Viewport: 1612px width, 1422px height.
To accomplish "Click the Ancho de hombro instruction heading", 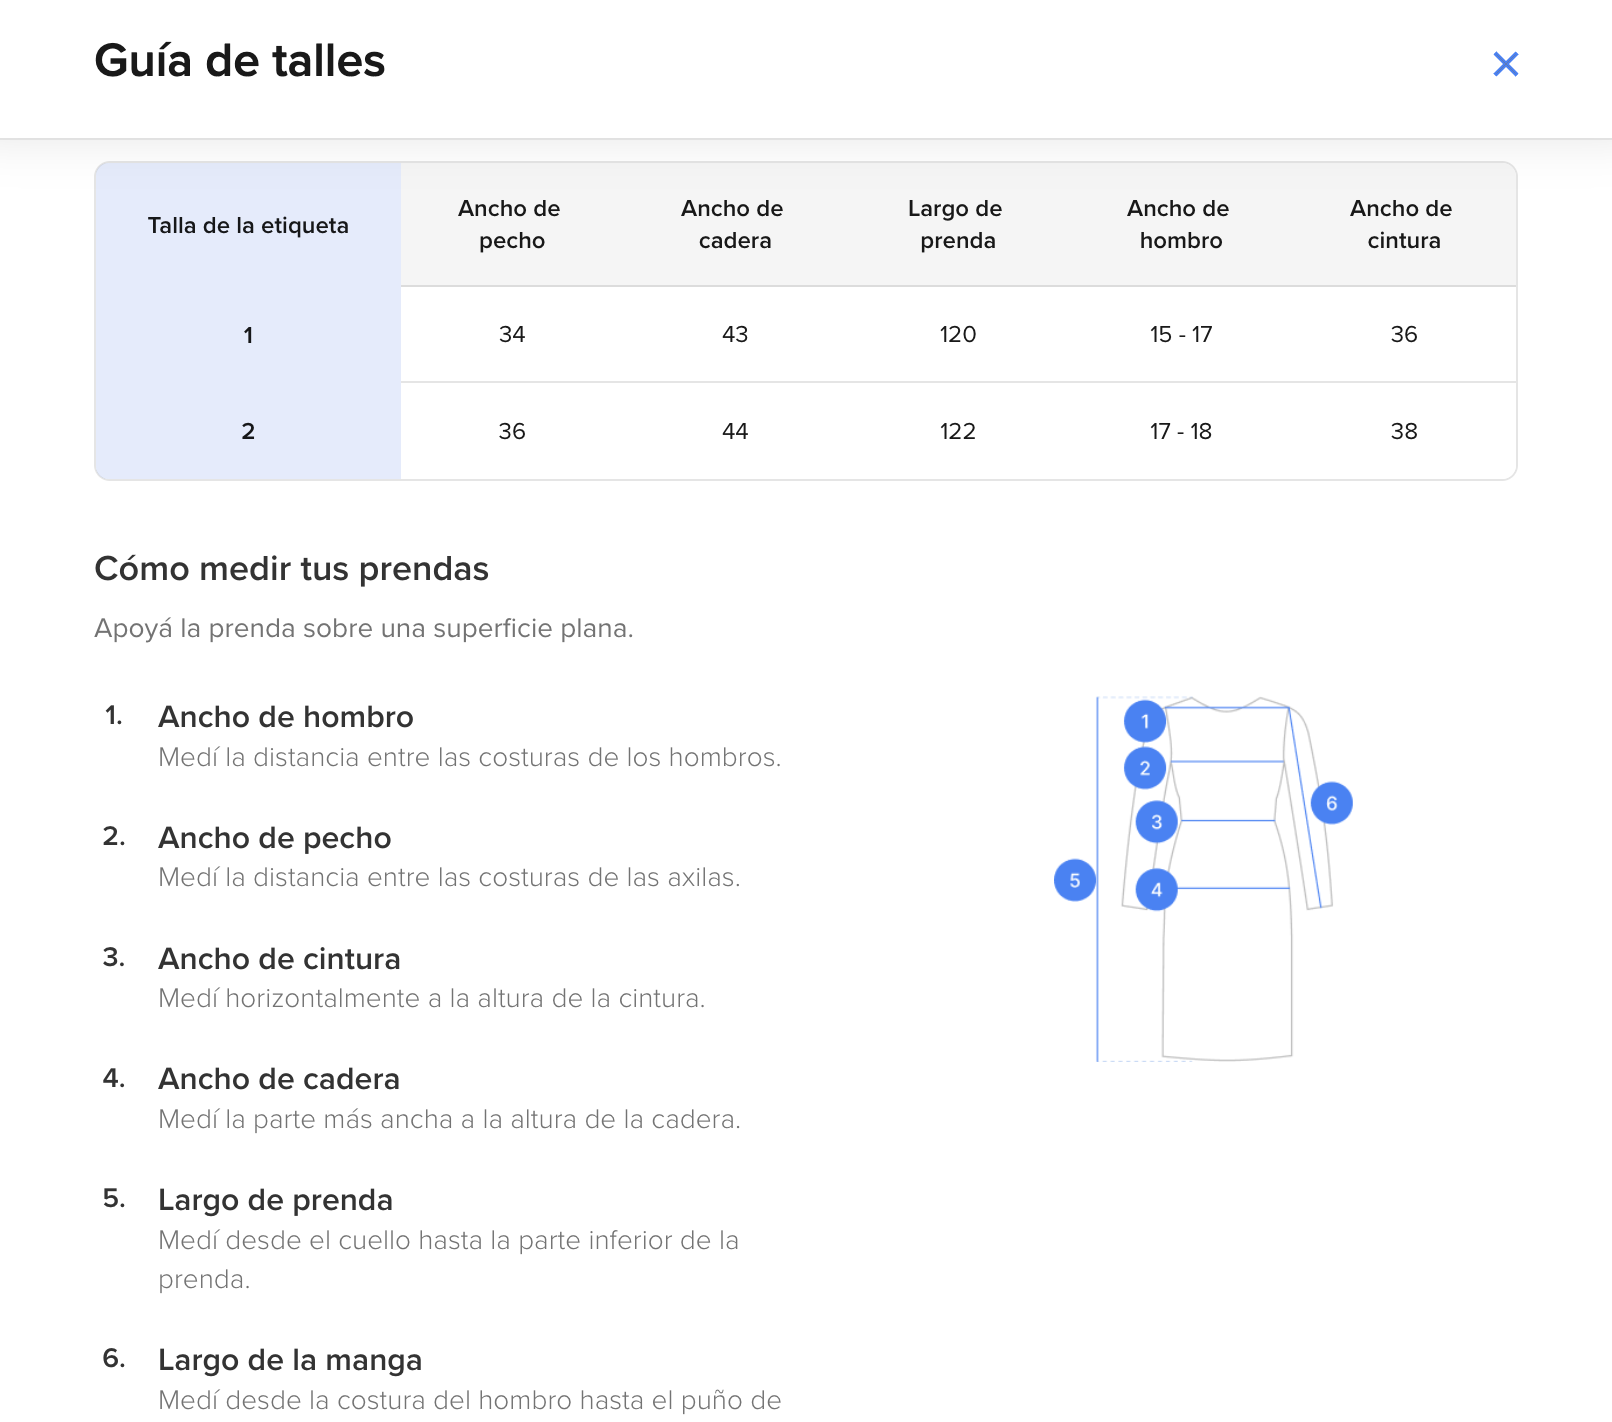I will (x=286, y=717).
